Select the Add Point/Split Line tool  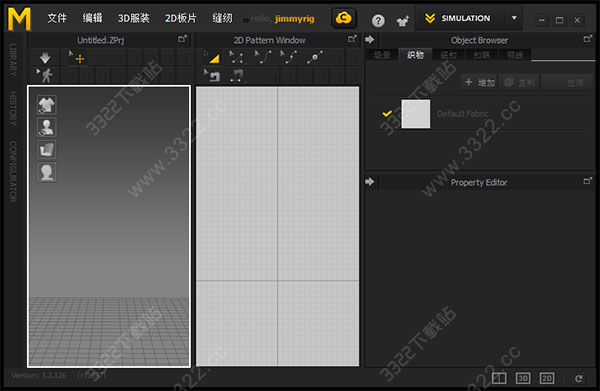coord(315,57)
